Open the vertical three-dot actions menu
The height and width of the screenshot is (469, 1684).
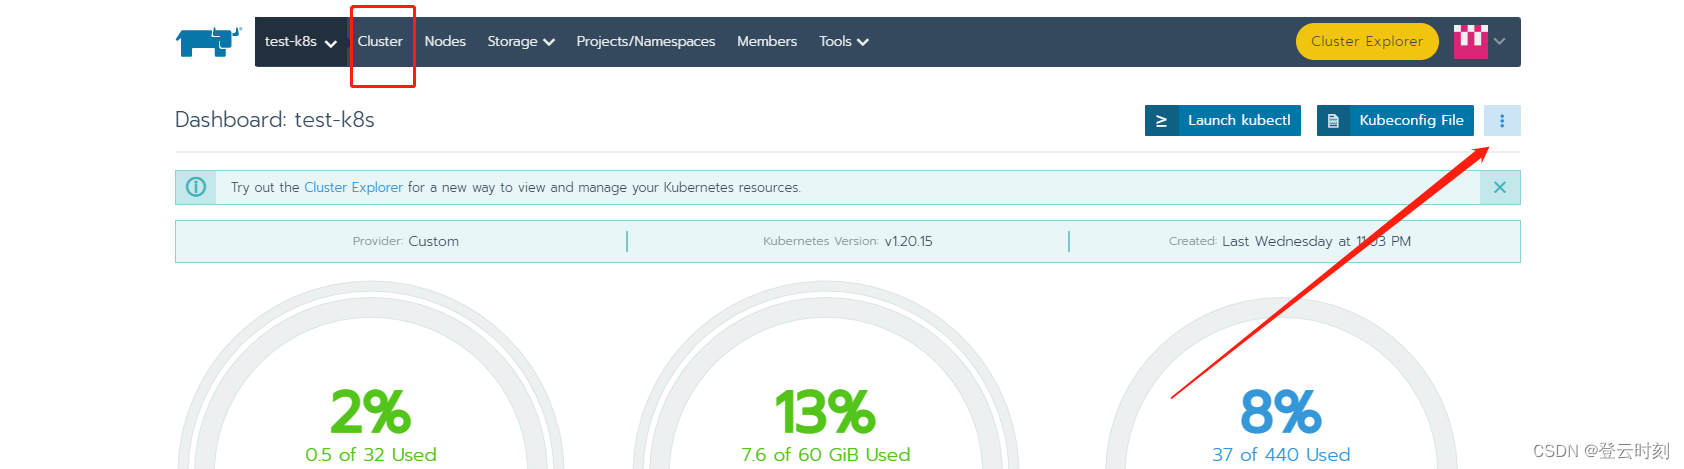[1502, 120]
